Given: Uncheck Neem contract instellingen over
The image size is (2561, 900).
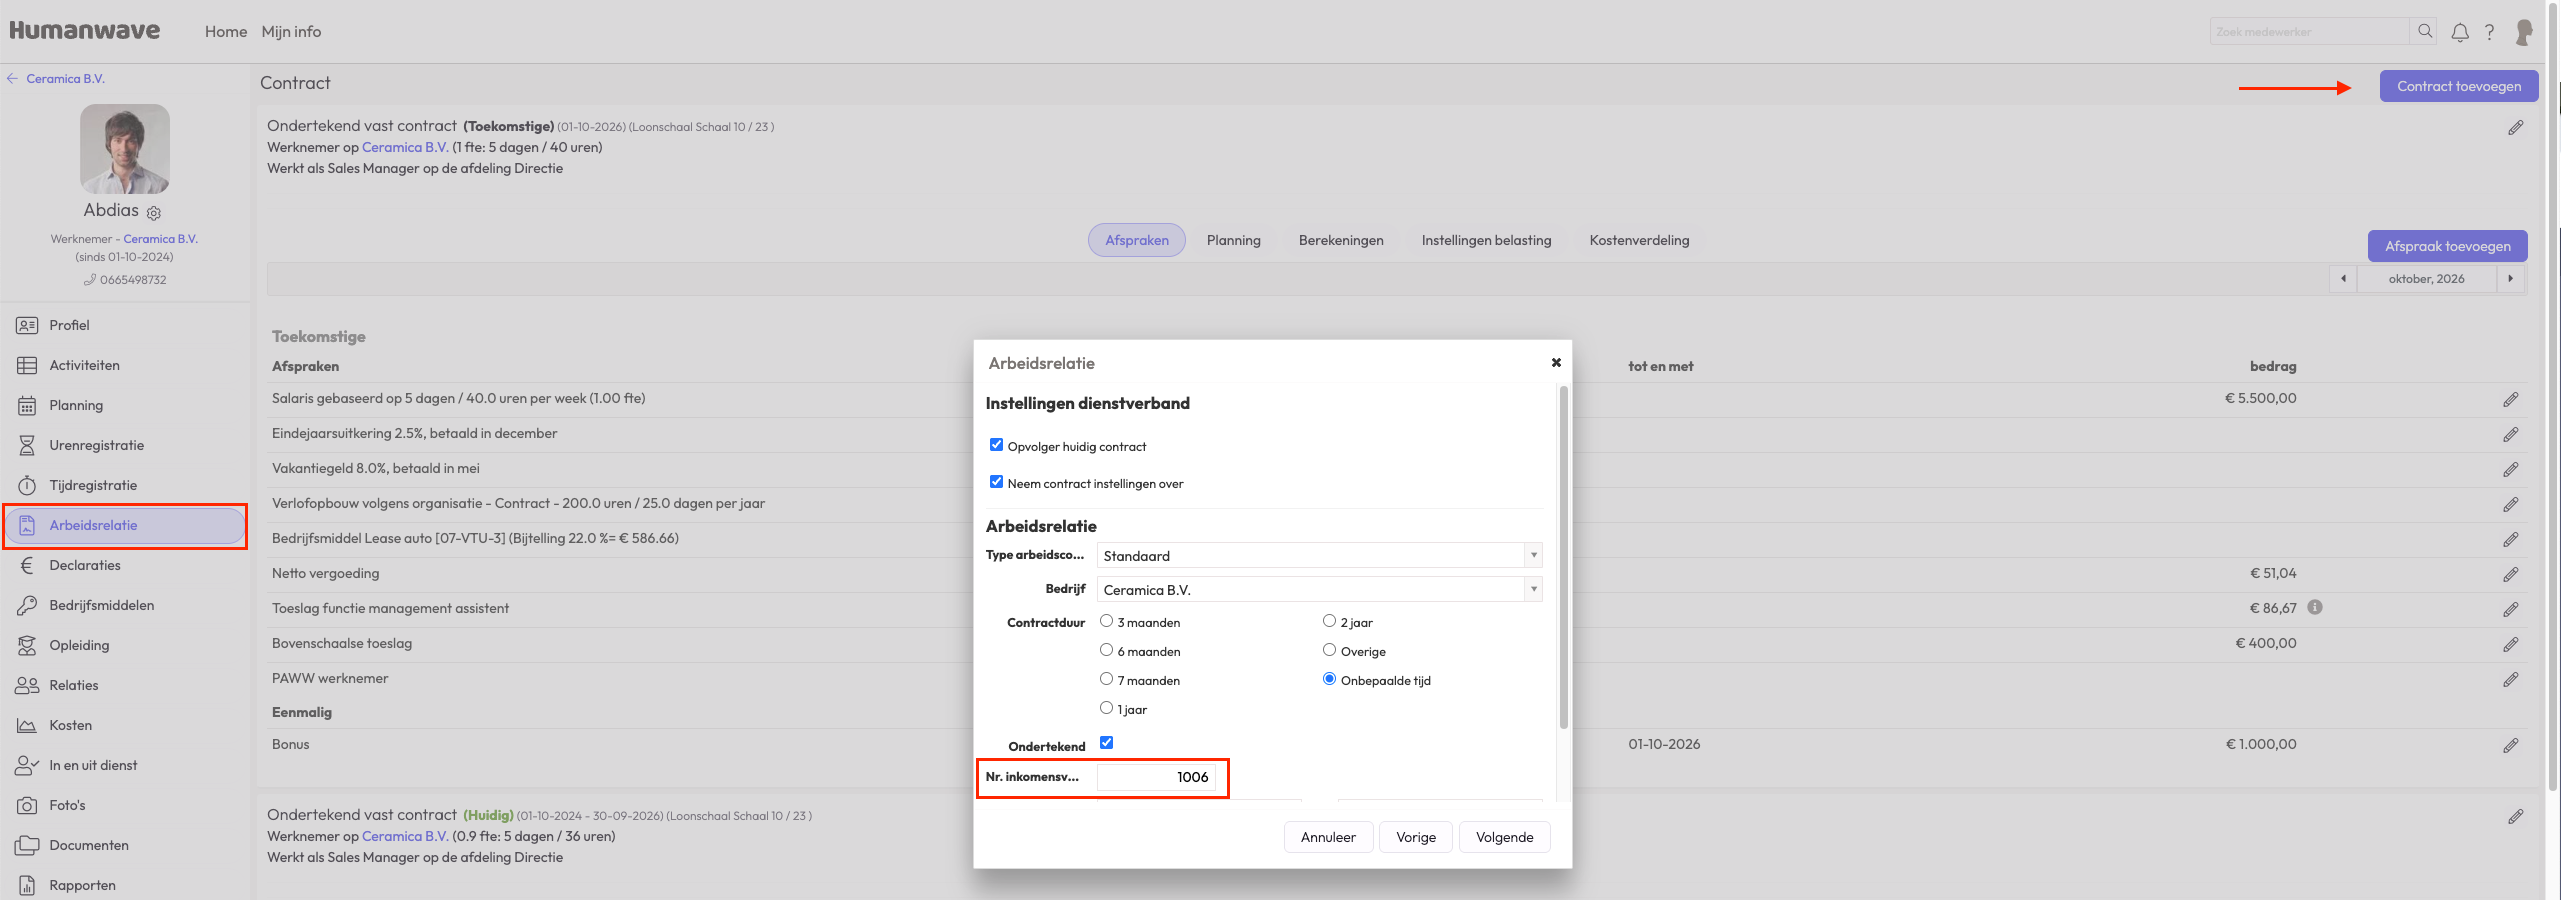Looking at the screenshot, I should (996, 482).
